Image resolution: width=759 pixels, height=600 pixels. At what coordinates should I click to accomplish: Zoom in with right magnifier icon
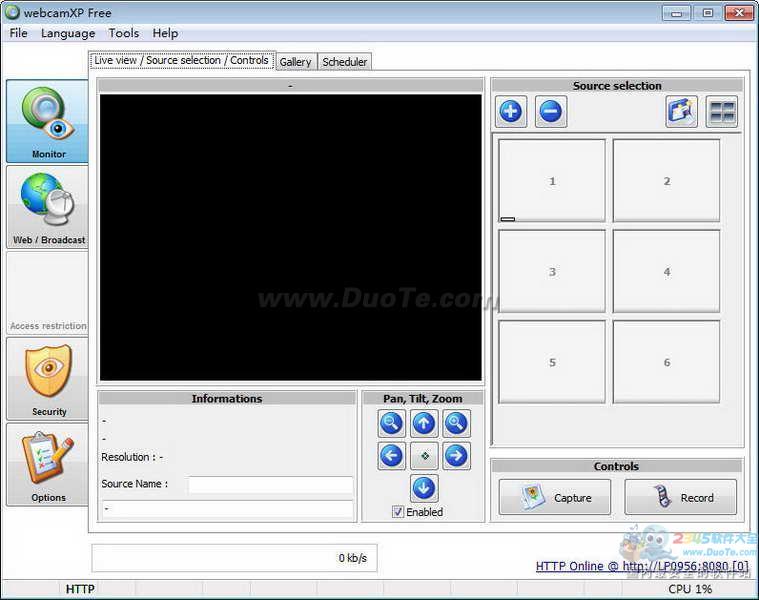pyautogui.click(x=456, y=423)
